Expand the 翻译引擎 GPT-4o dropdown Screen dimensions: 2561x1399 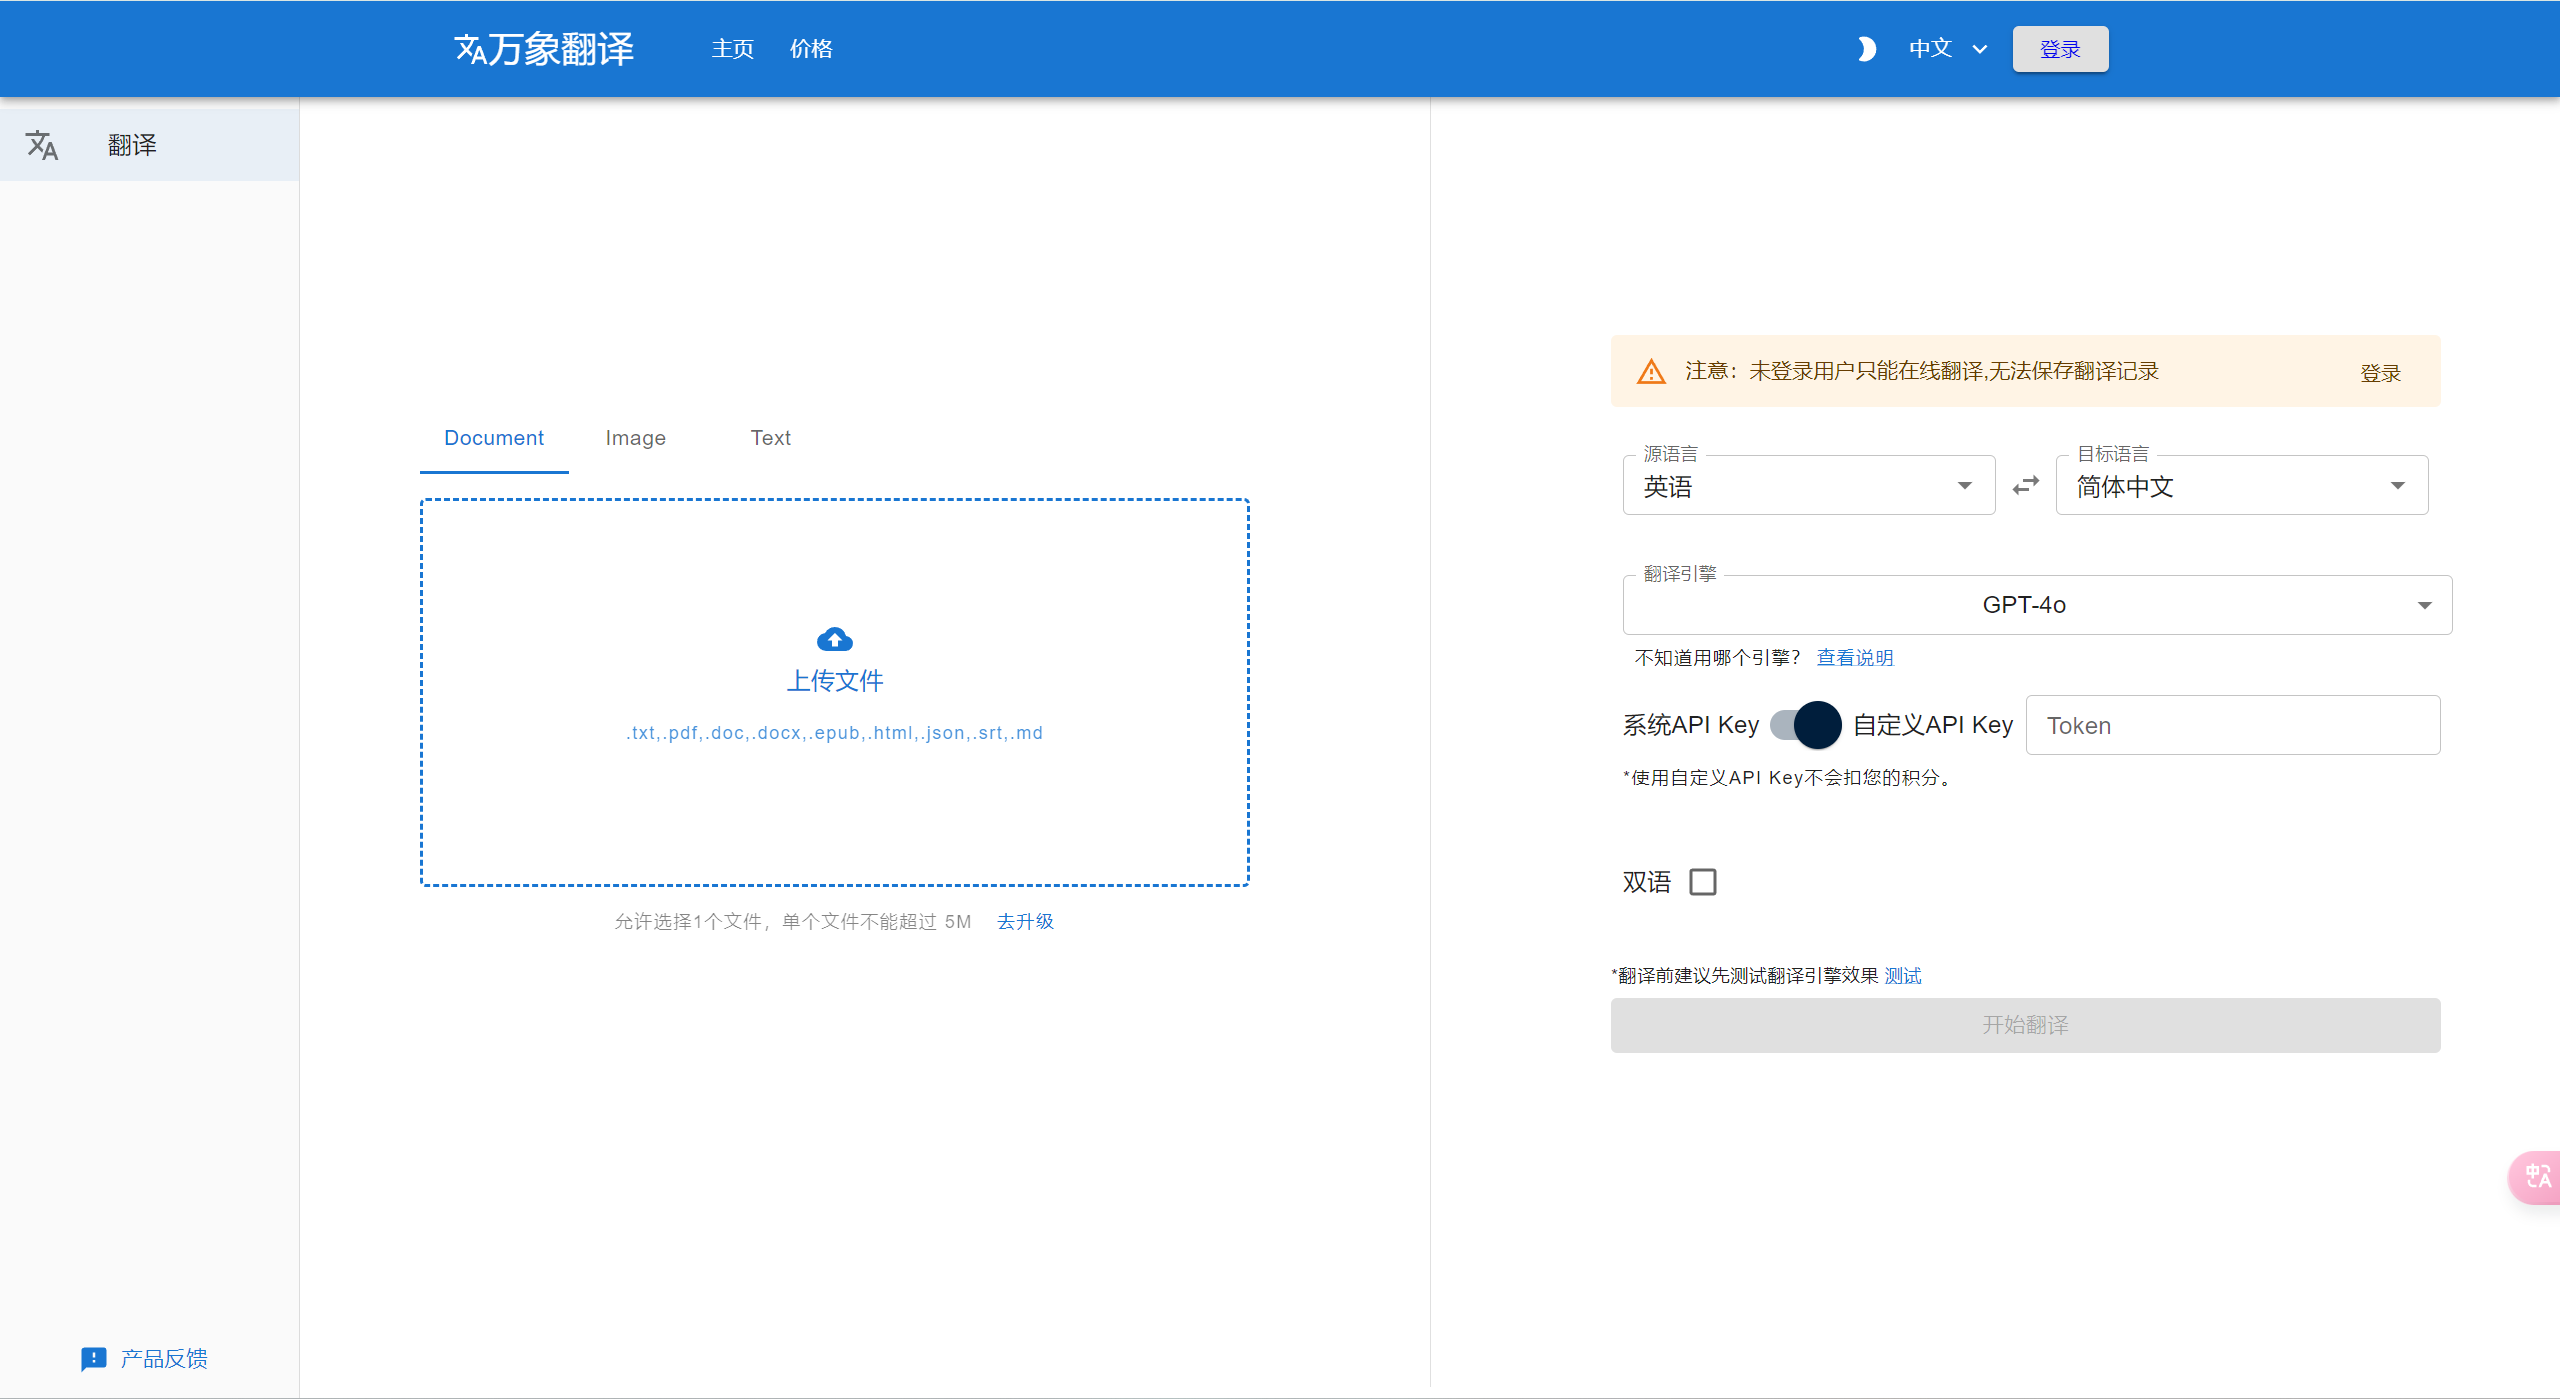pyautogui.click(x=2037, y=605)
